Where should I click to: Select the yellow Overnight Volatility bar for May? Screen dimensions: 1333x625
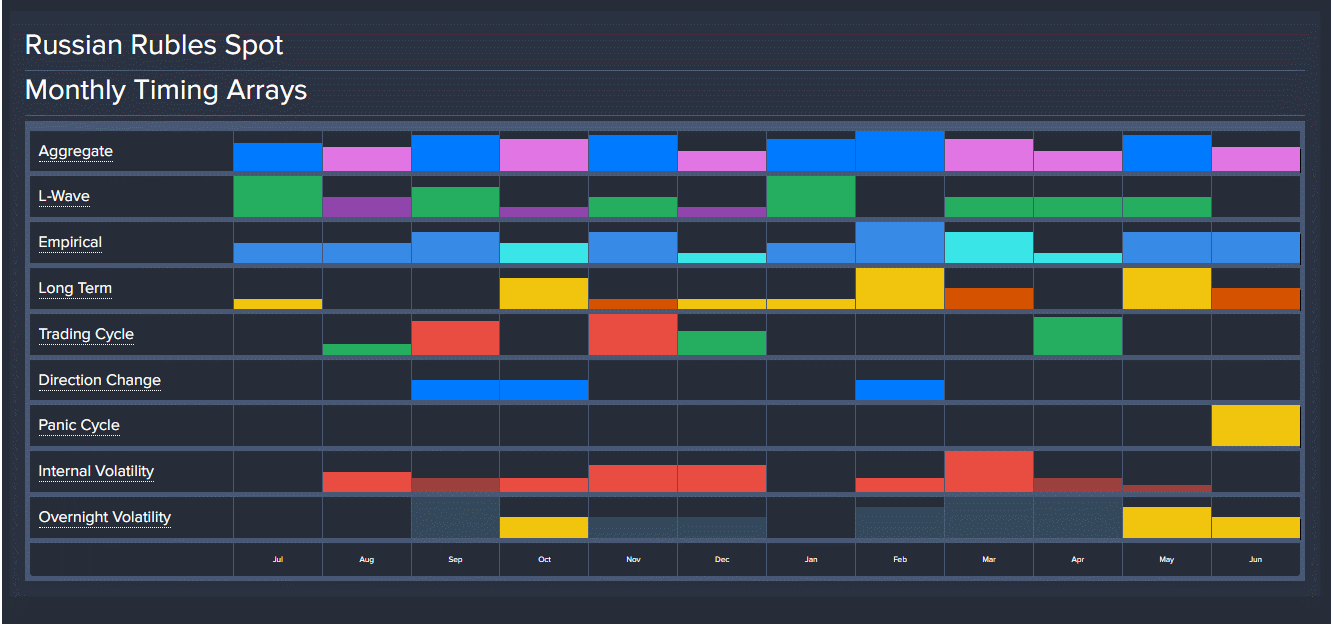[1167, 523]
